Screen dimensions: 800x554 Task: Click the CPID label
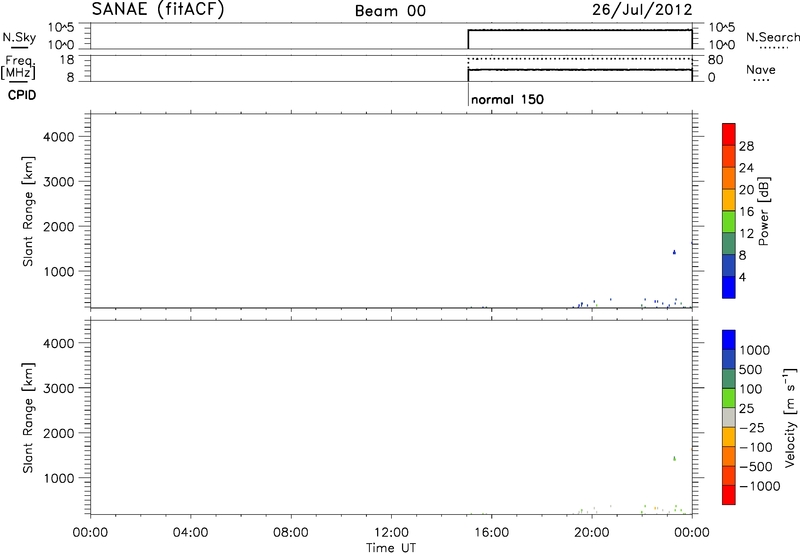coord(22,95)
